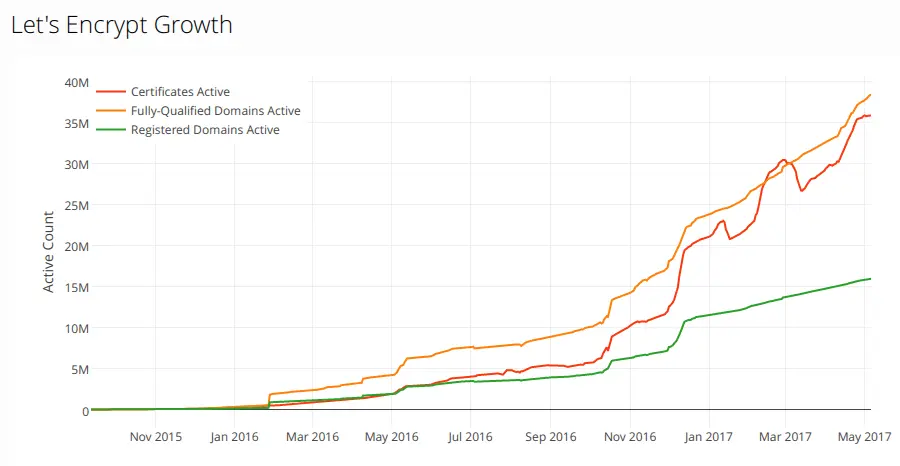
Task: Click the Mar 2016 x-axis label
Action: point(313,437)
